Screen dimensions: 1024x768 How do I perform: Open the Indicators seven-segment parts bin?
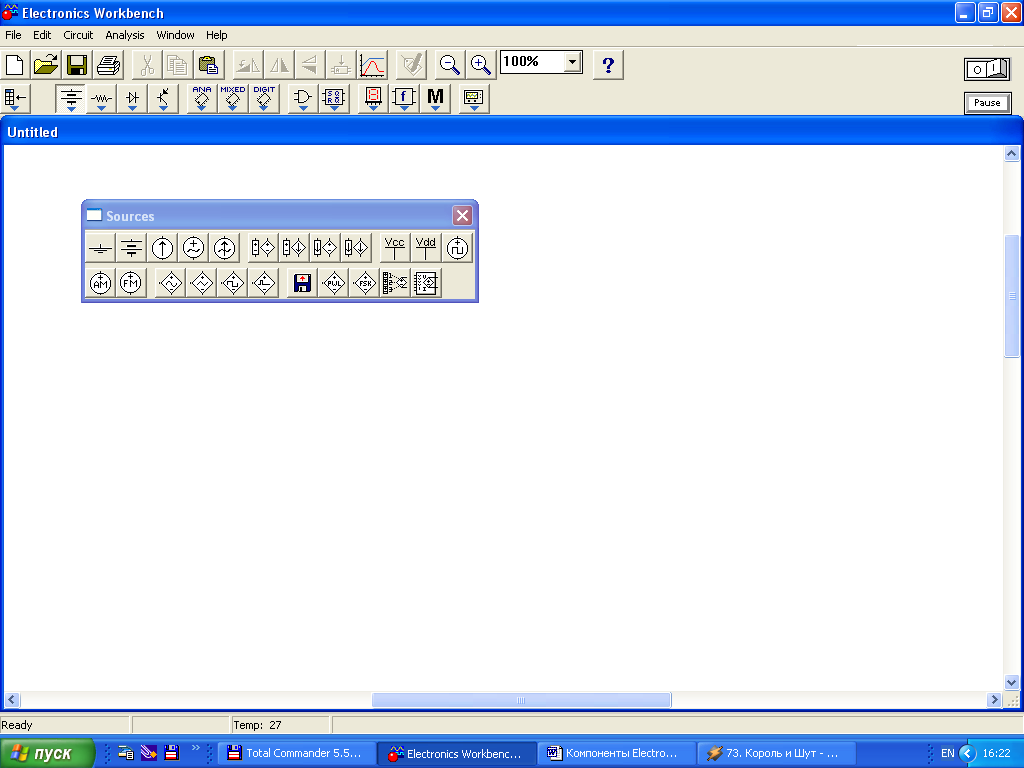pyautogui.click(x=373, y=99)
